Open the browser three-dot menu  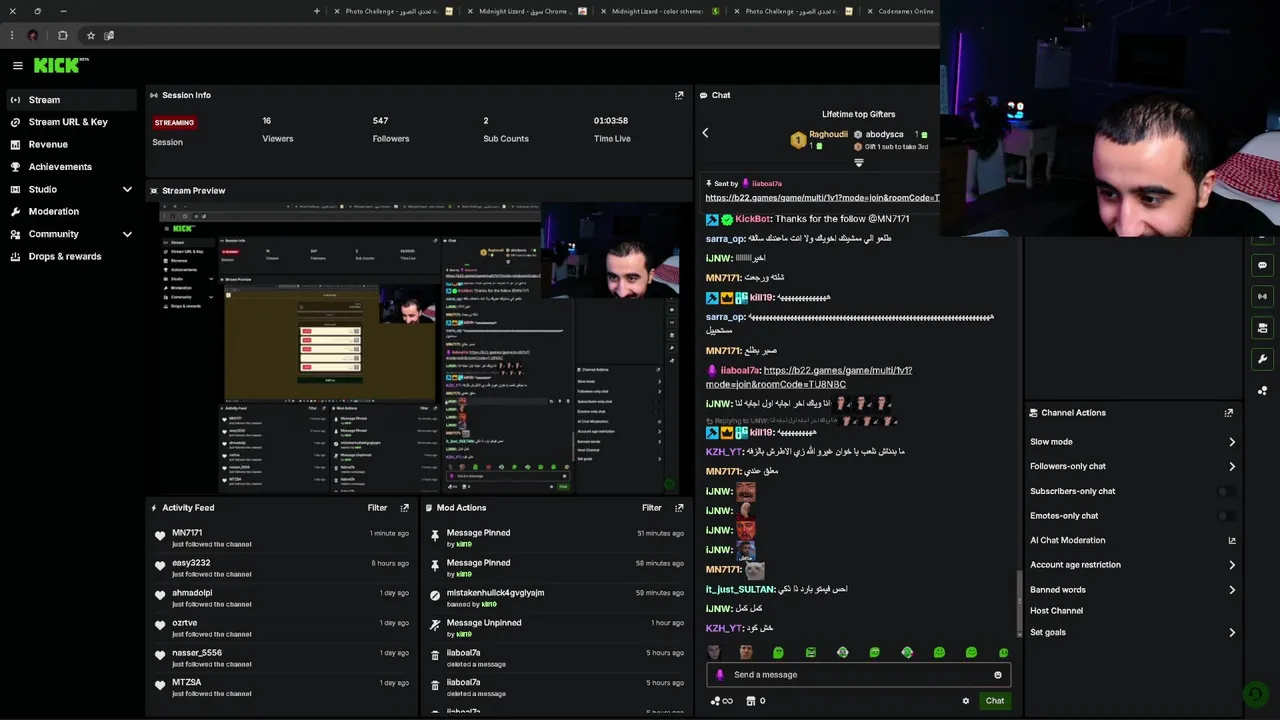(x=11, y=35)
